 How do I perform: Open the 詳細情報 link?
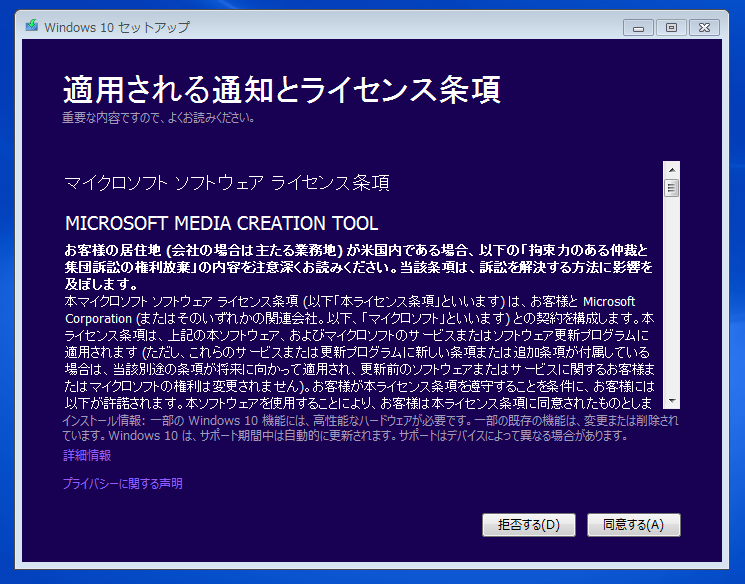pos(87,455)
